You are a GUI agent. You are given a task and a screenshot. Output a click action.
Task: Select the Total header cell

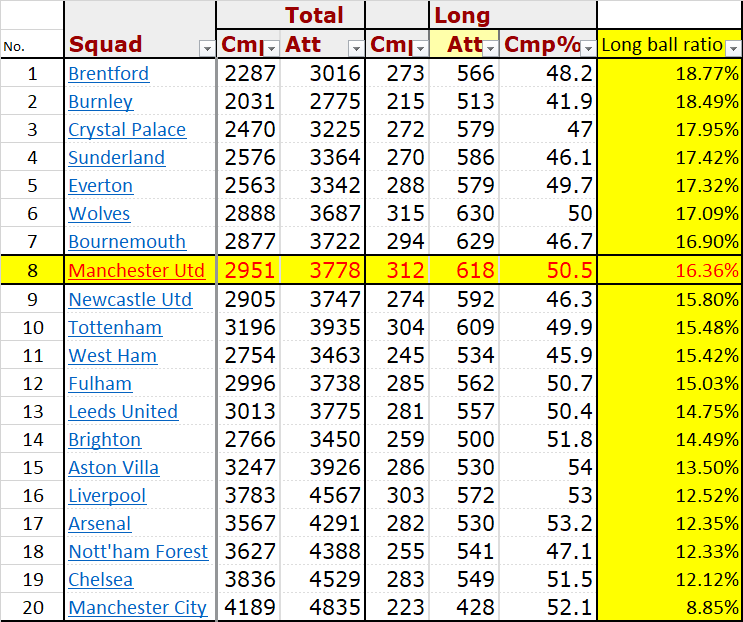313,15
